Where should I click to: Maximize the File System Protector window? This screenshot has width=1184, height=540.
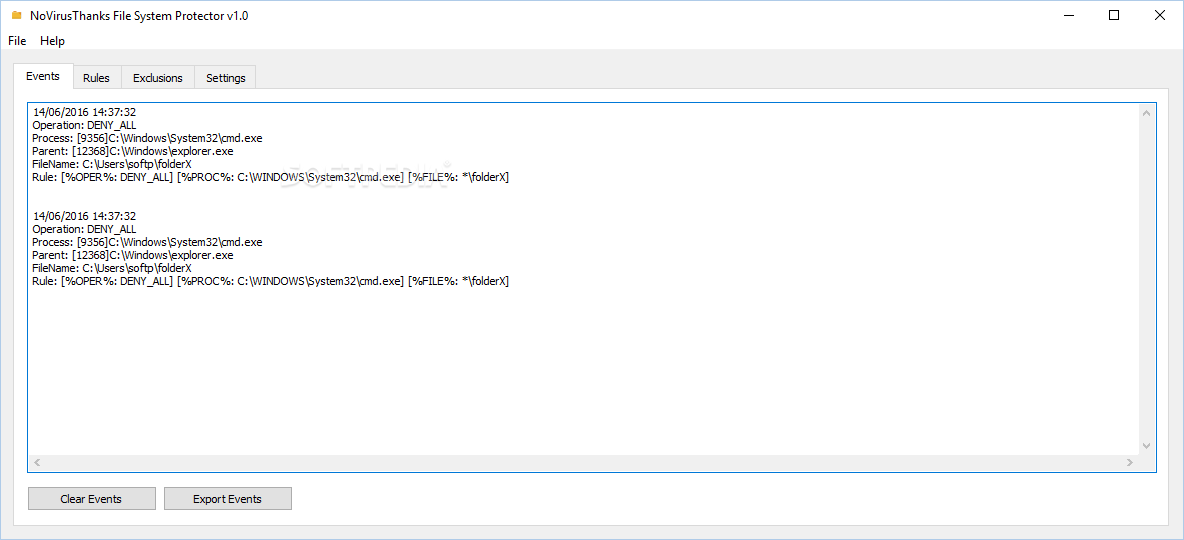click(1114, 15)
